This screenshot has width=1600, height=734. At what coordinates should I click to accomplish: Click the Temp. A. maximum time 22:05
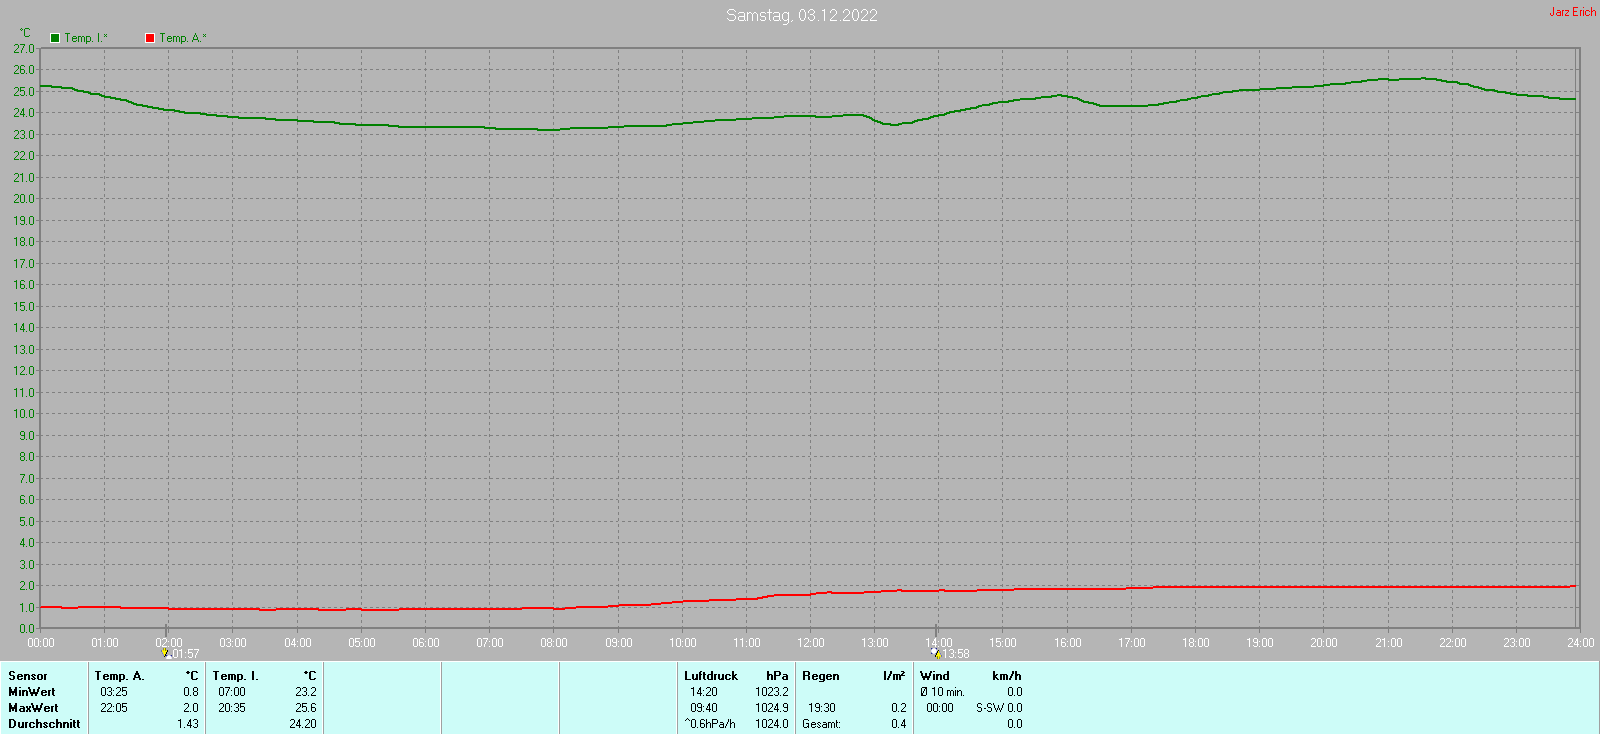(114, 708)
